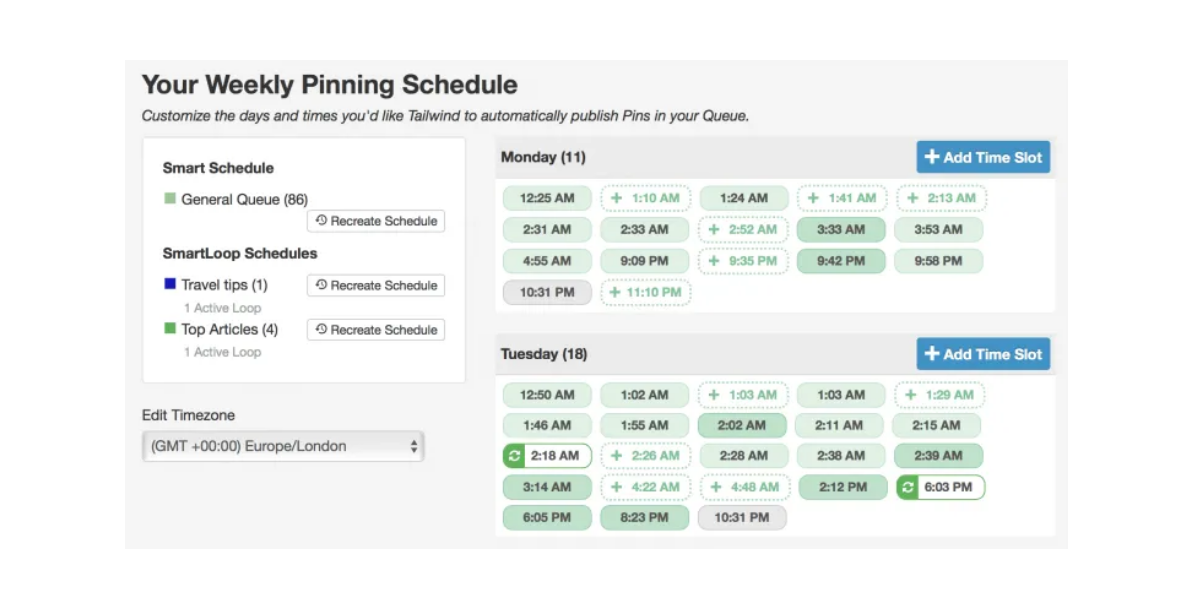Click the plus icon on 9:35 PM slot
1200x600 pixels.
[715, 261]
